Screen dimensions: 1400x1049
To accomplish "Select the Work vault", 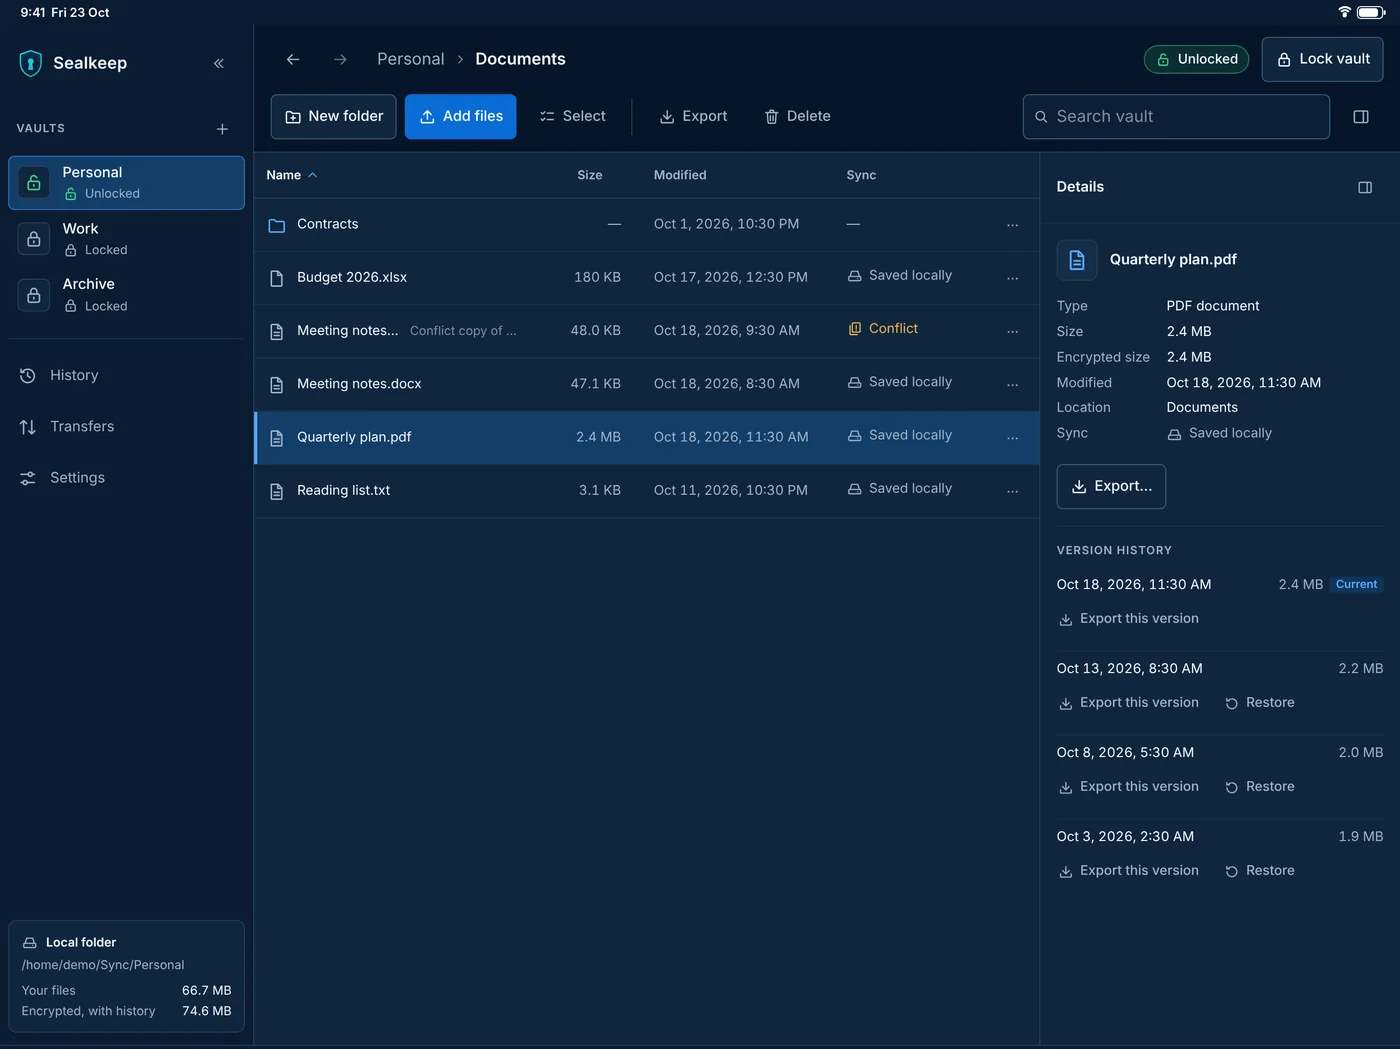I will pos(126,239).
